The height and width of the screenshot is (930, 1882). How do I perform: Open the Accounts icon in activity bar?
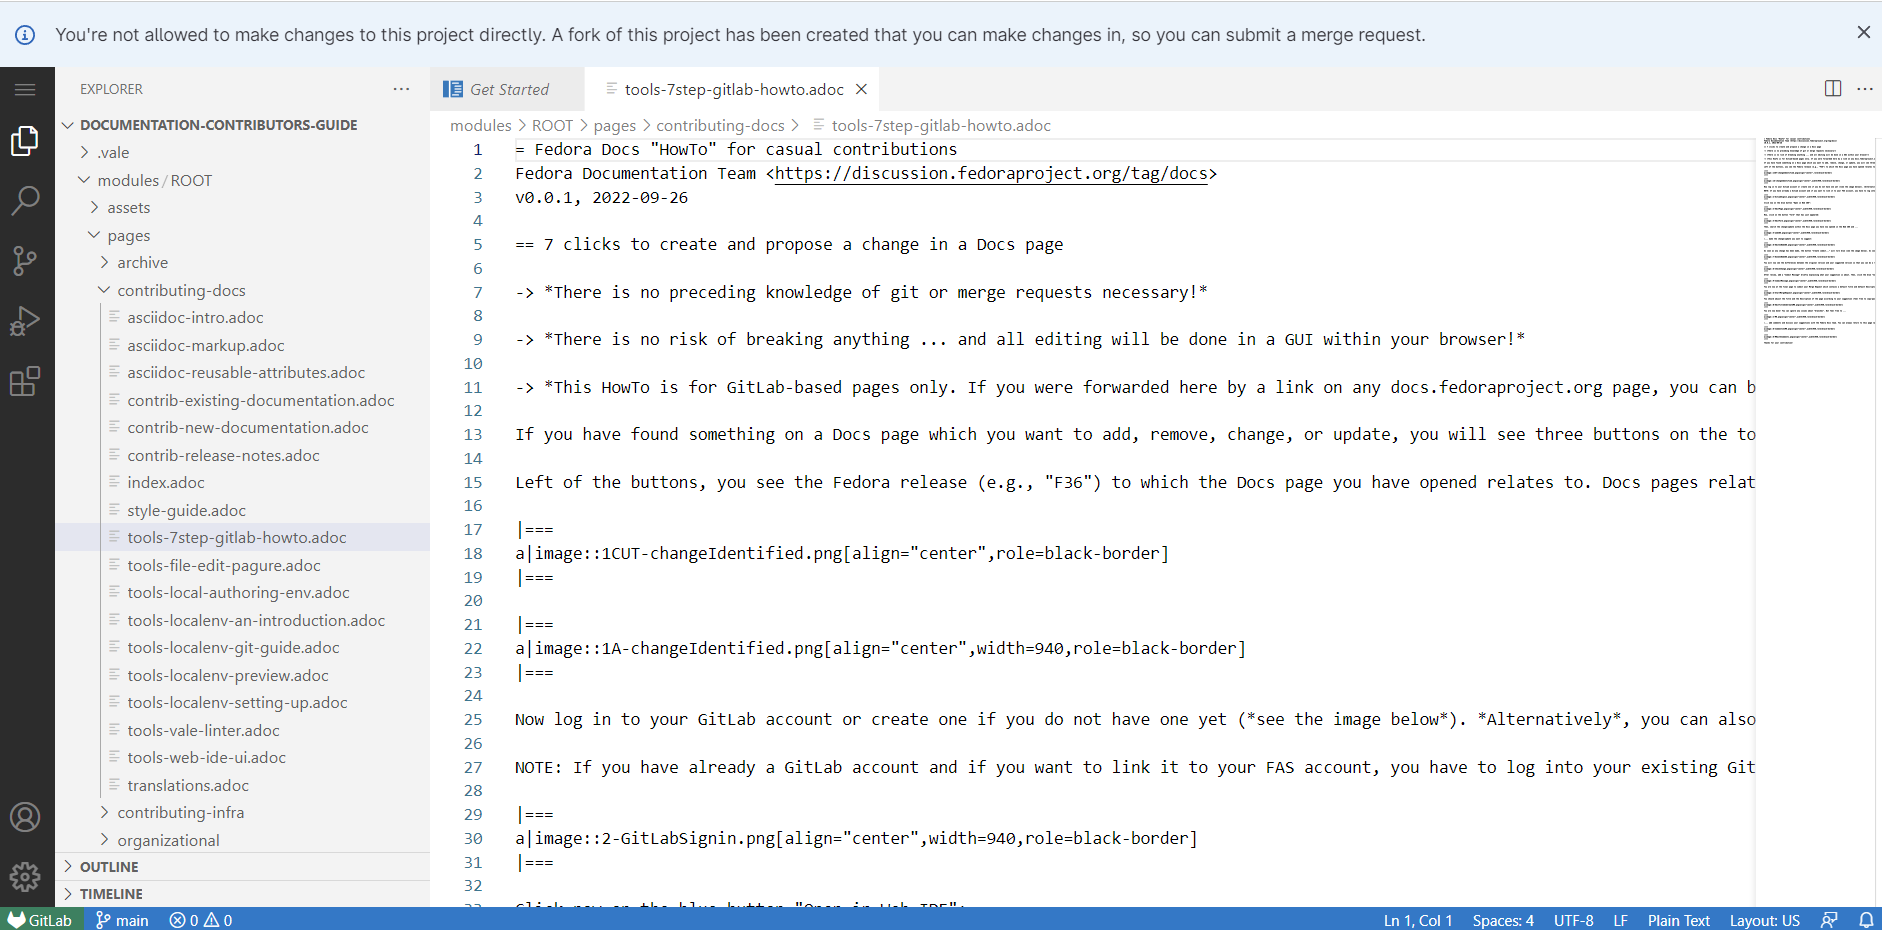(25, 817)
